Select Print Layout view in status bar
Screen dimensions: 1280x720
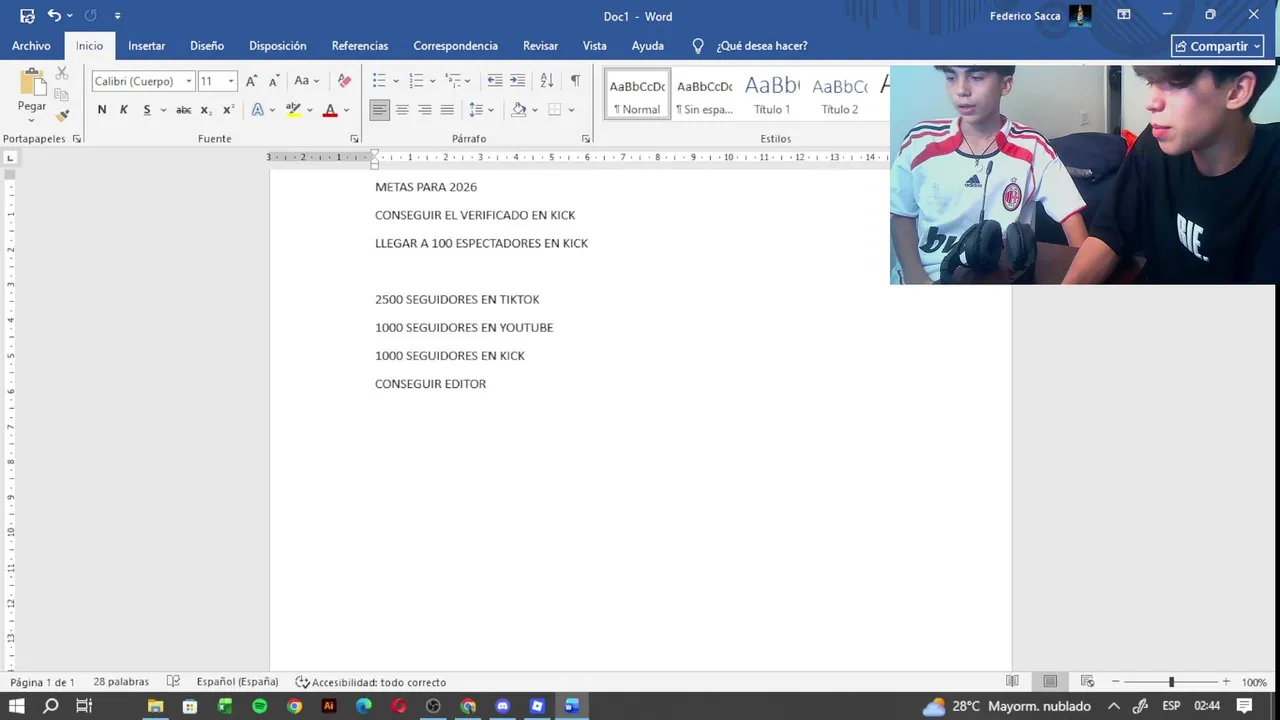point(1050,682)
